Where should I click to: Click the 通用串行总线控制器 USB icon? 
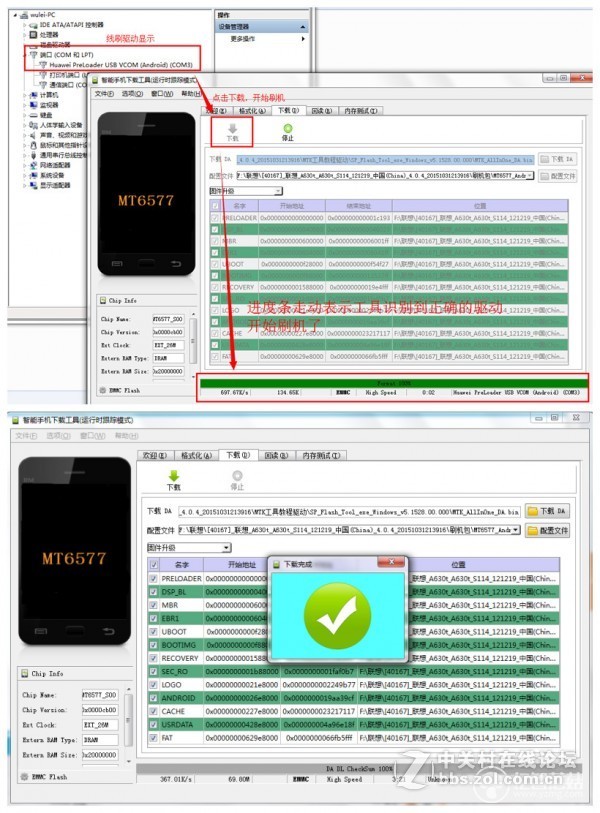pyautogui.click(x=34, y=155)
